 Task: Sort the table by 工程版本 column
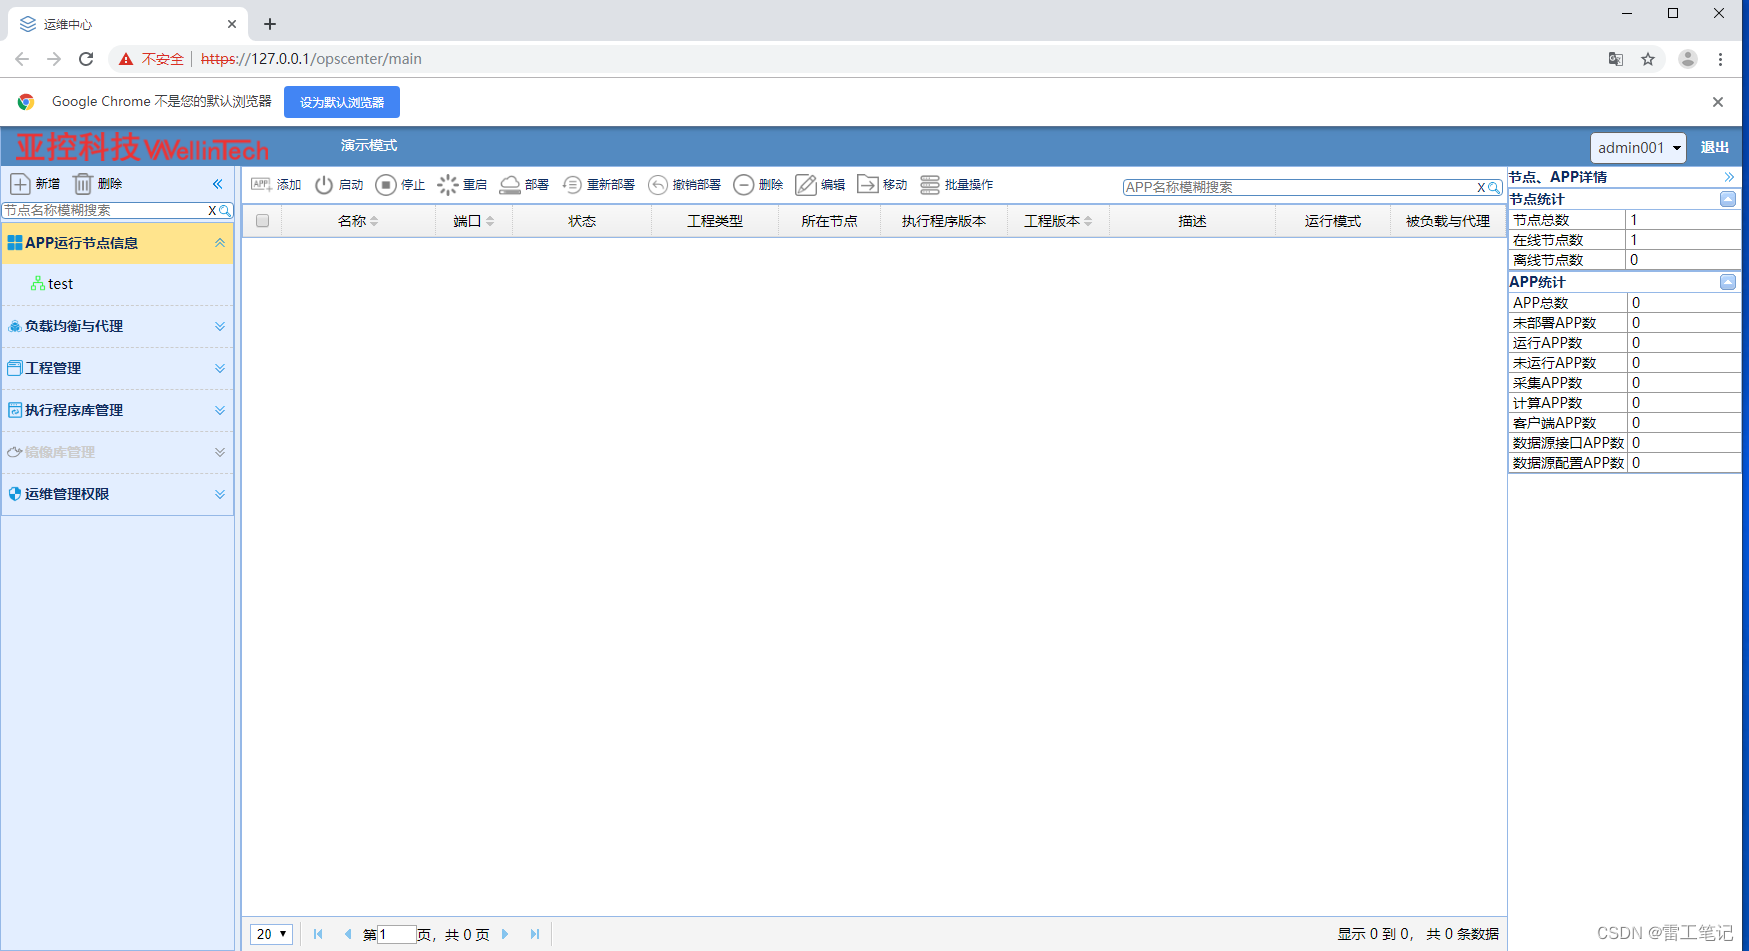pyautogui.click(x=1058, y=221)
